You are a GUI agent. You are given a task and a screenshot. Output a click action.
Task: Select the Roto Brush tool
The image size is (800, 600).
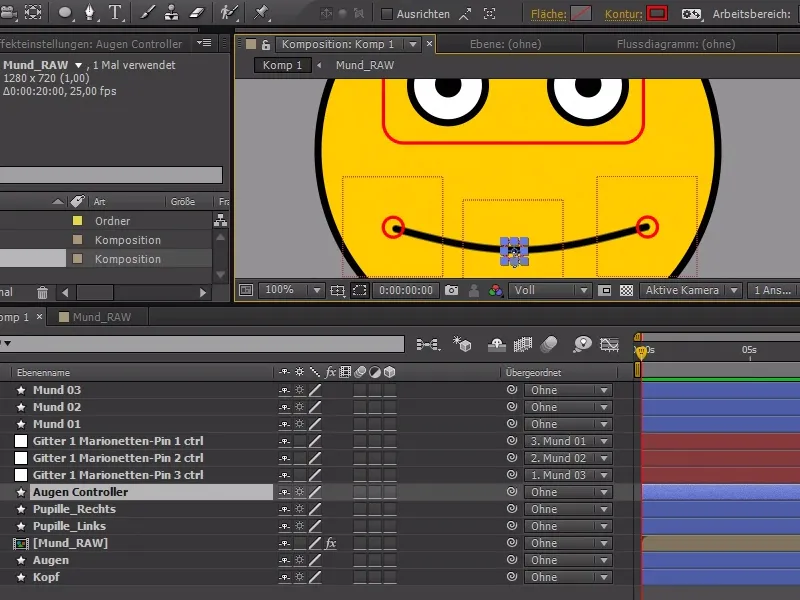pyautogui.click(x=229, y=12)
